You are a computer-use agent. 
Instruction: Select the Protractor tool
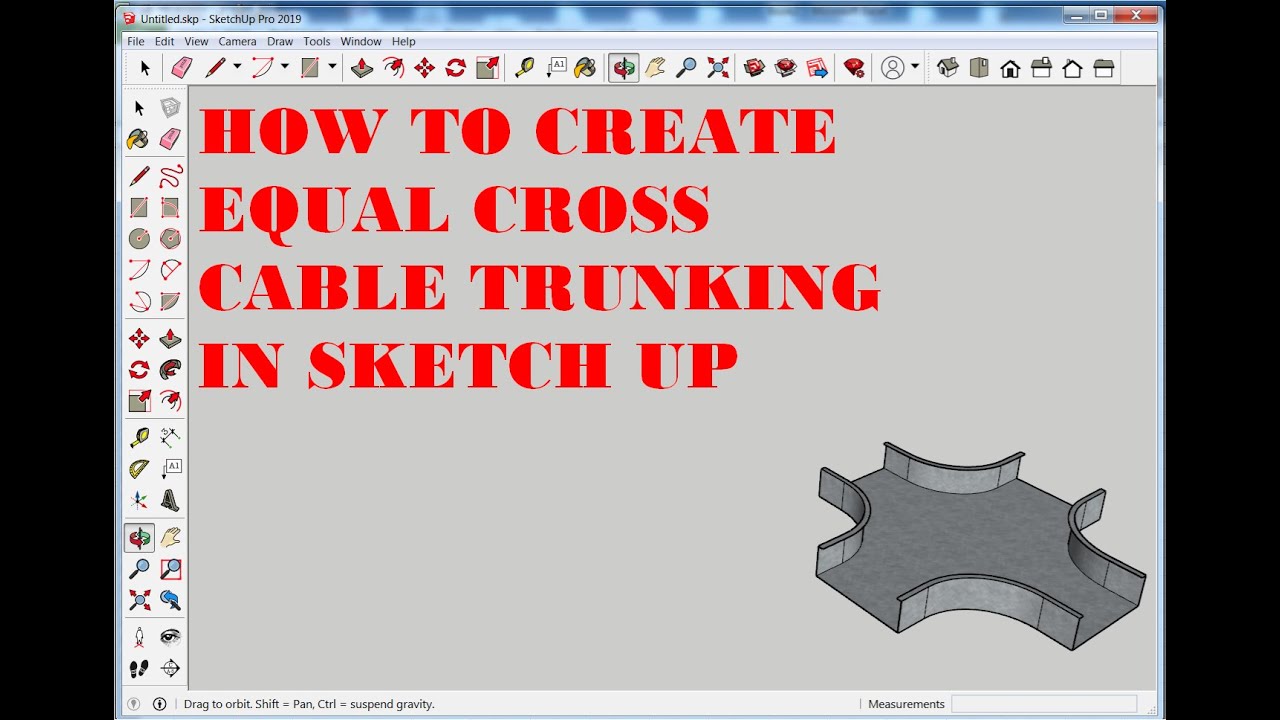click(139, 468)
